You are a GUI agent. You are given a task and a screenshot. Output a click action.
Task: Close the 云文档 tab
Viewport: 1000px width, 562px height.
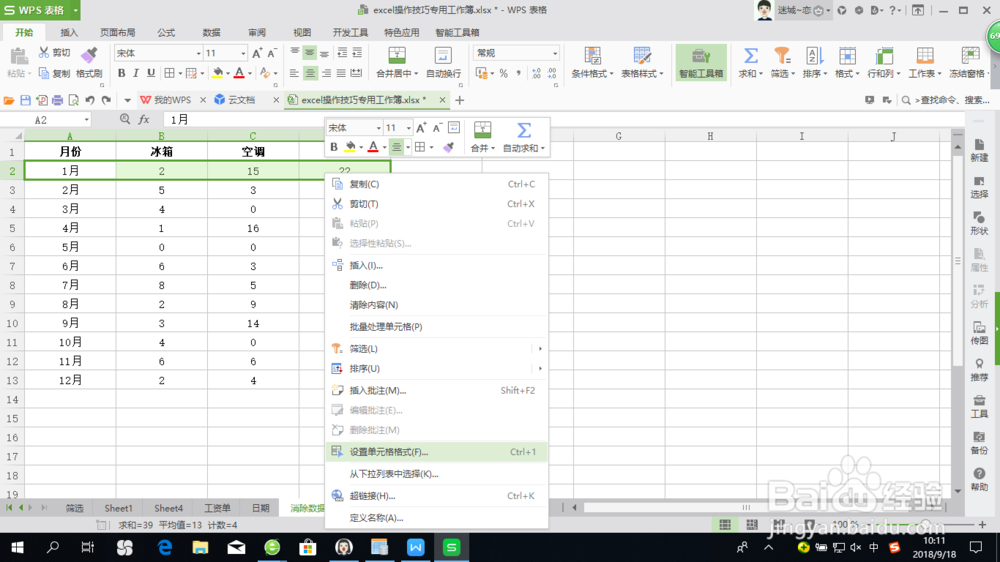point(276,100)
